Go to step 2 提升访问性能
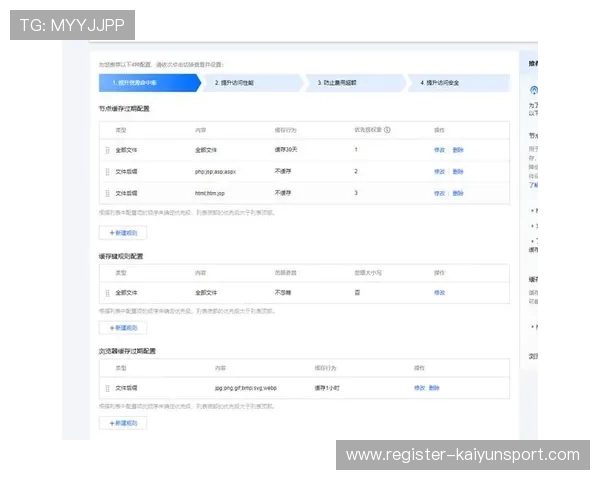This screenshot has width=600, height=480. coord(253,83)
